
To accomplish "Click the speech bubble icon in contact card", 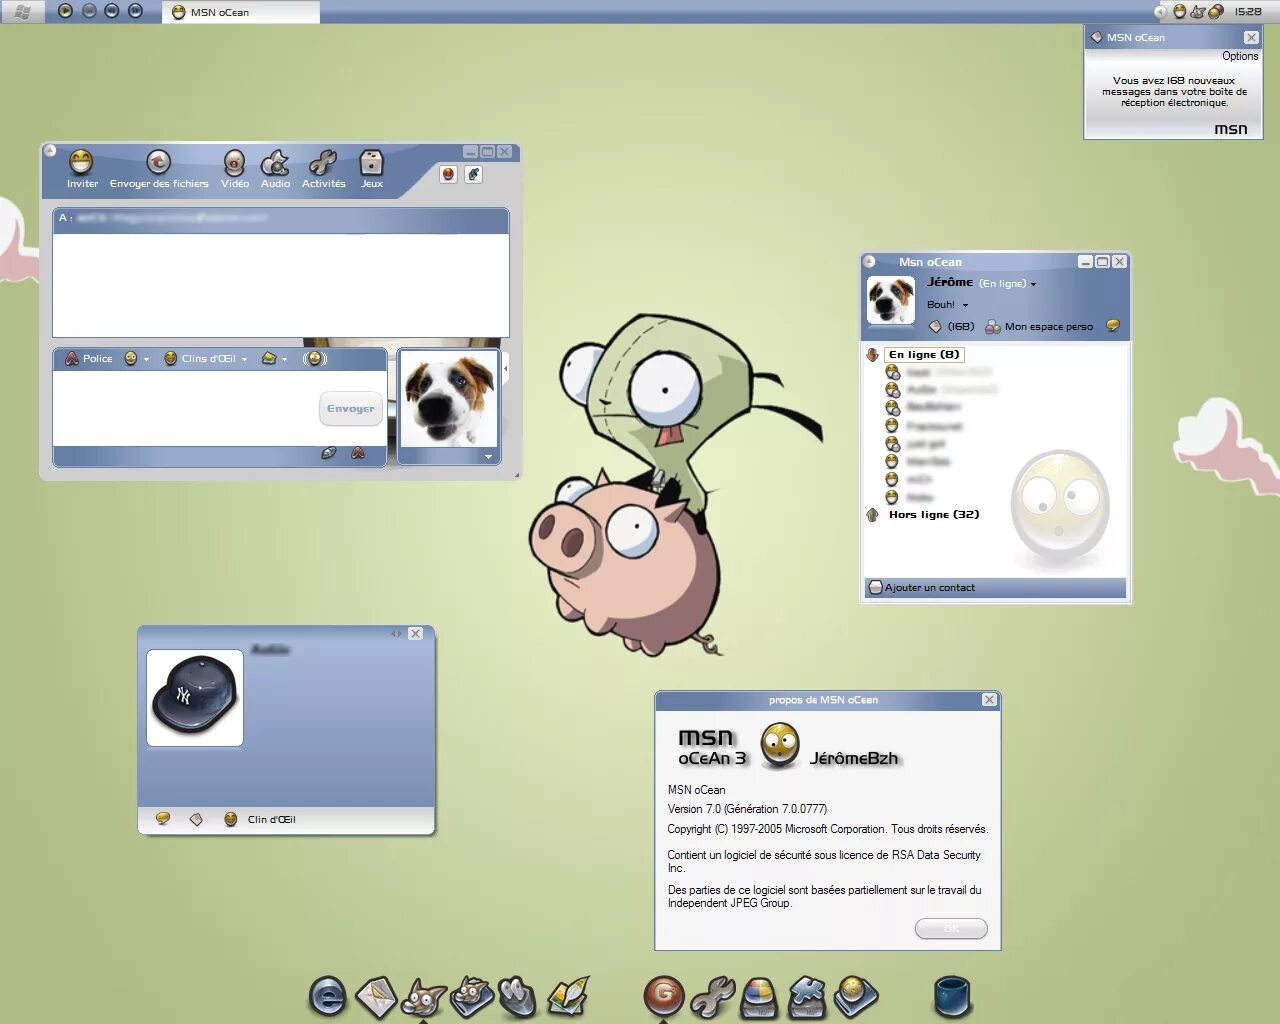I will (x=163, y=819).
